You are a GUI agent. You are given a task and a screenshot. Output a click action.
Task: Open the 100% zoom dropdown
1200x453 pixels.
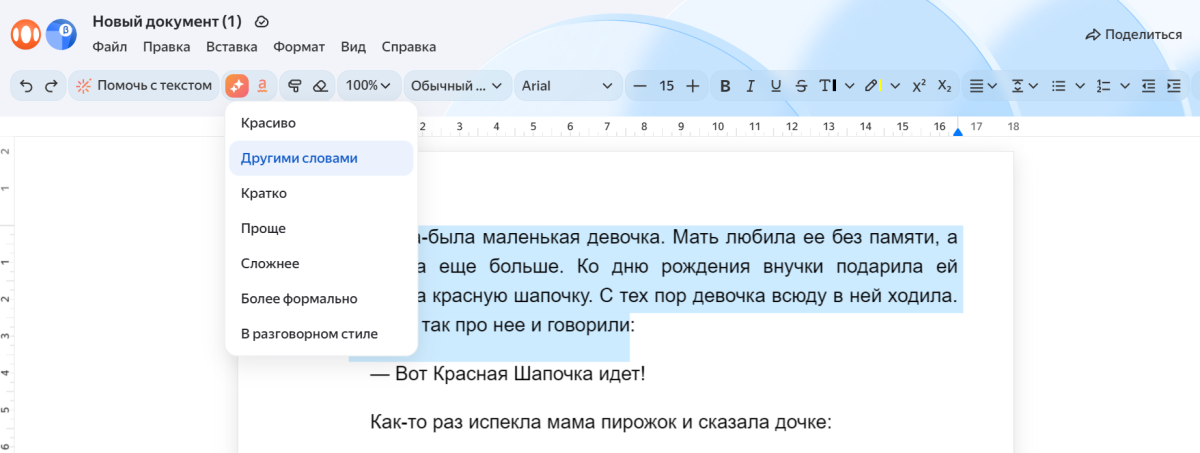[x=368, y=86]
